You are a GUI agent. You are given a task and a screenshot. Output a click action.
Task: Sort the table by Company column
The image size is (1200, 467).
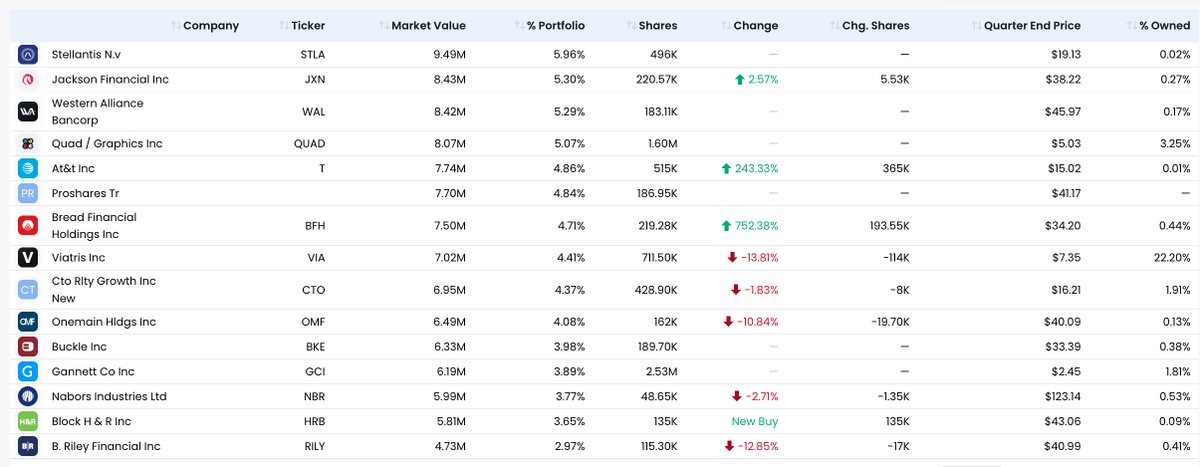pos(205,25)
